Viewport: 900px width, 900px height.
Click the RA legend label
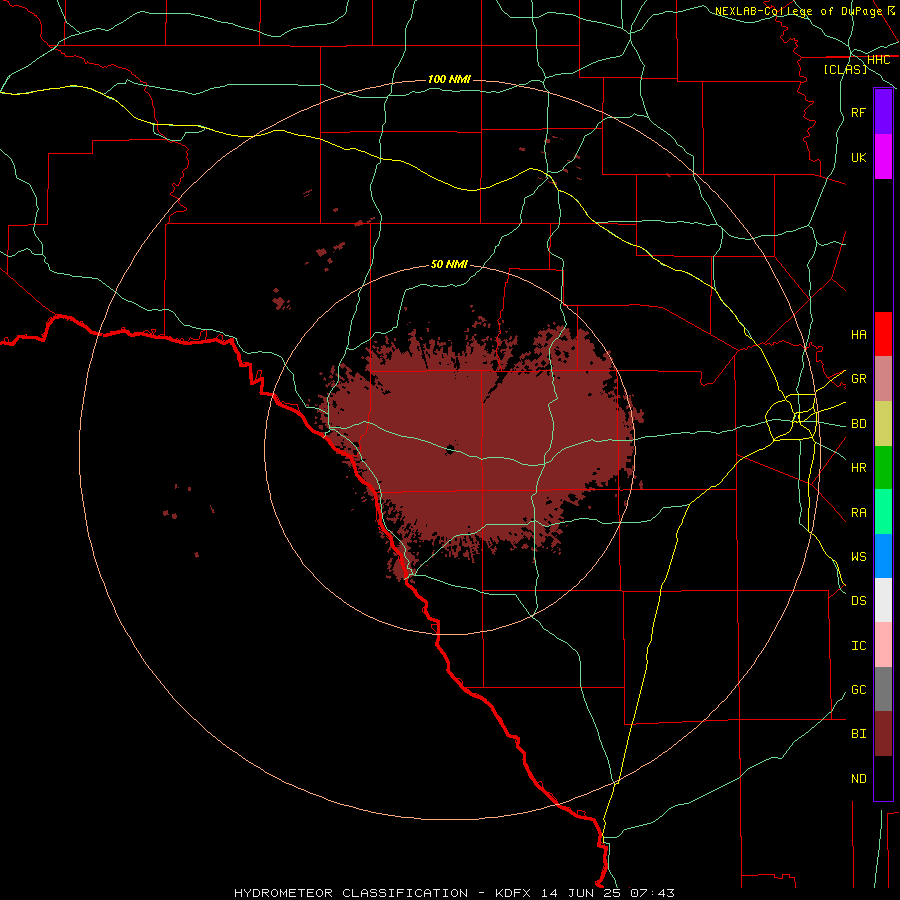coord(858,513)
